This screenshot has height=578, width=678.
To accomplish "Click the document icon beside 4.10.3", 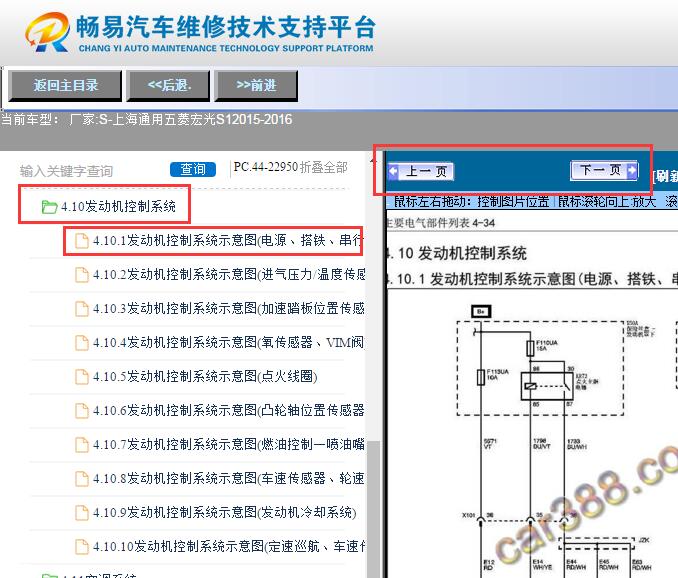I will 82,309.
